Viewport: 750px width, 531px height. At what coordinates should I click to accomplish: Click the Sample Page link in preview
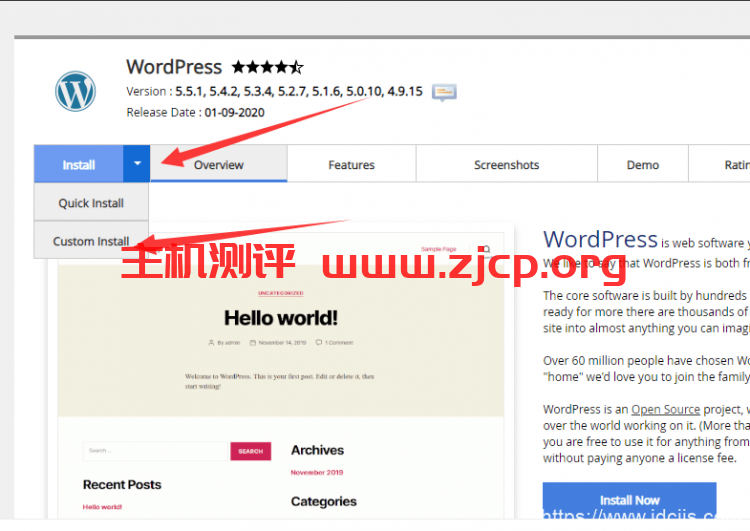pos(439,249)
